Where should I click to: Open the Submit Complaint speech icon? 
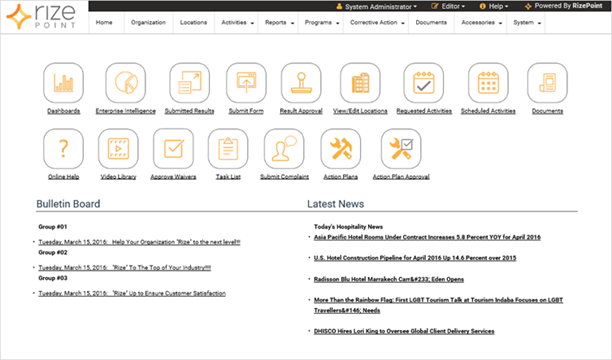(284, 149)
